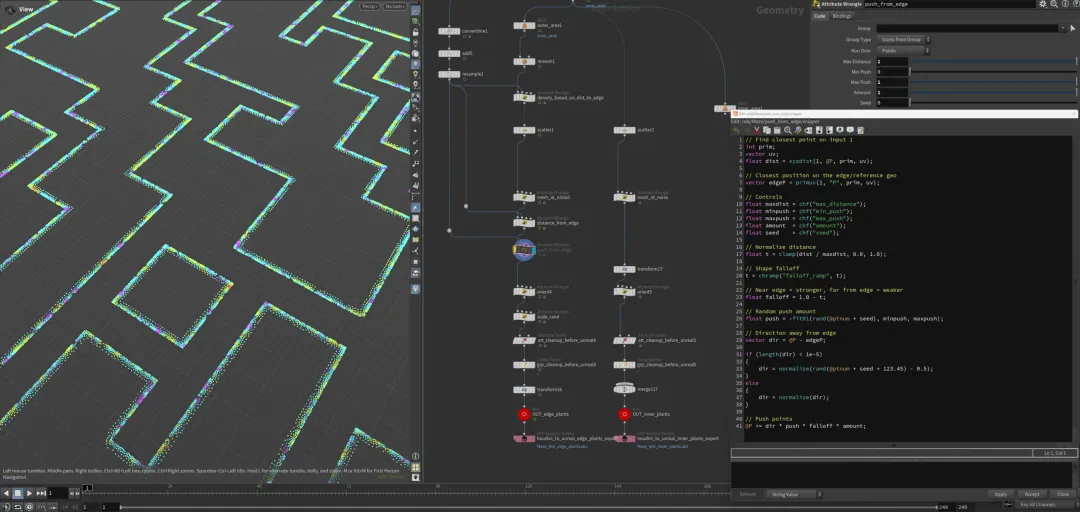Click the cut scissors icon in snippet editor
Image resolution: width=1080 pixels, height=512 pixels.
[756, 130]
